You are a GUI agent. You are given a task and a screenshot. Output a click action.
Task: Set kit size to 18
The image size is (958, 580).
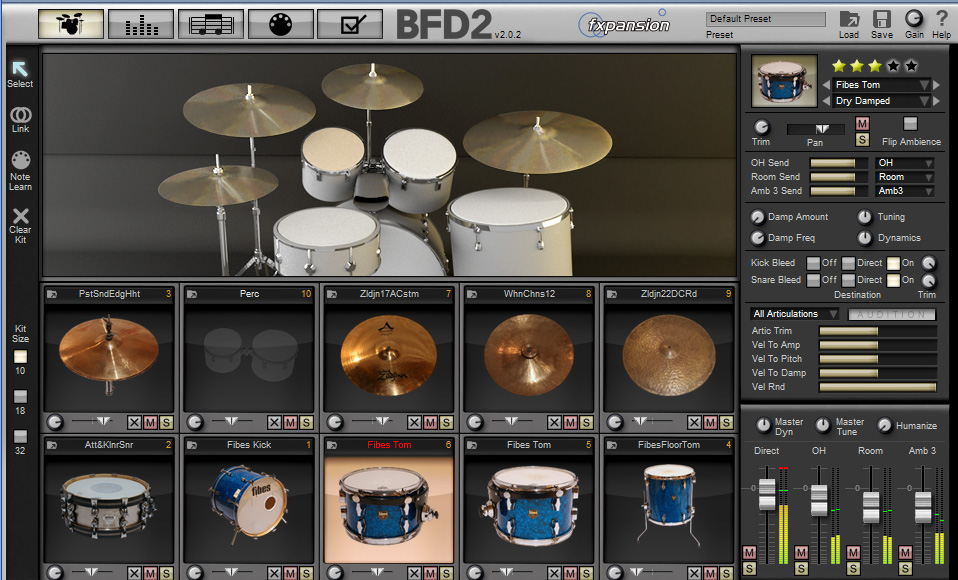(x=21, y=397)
